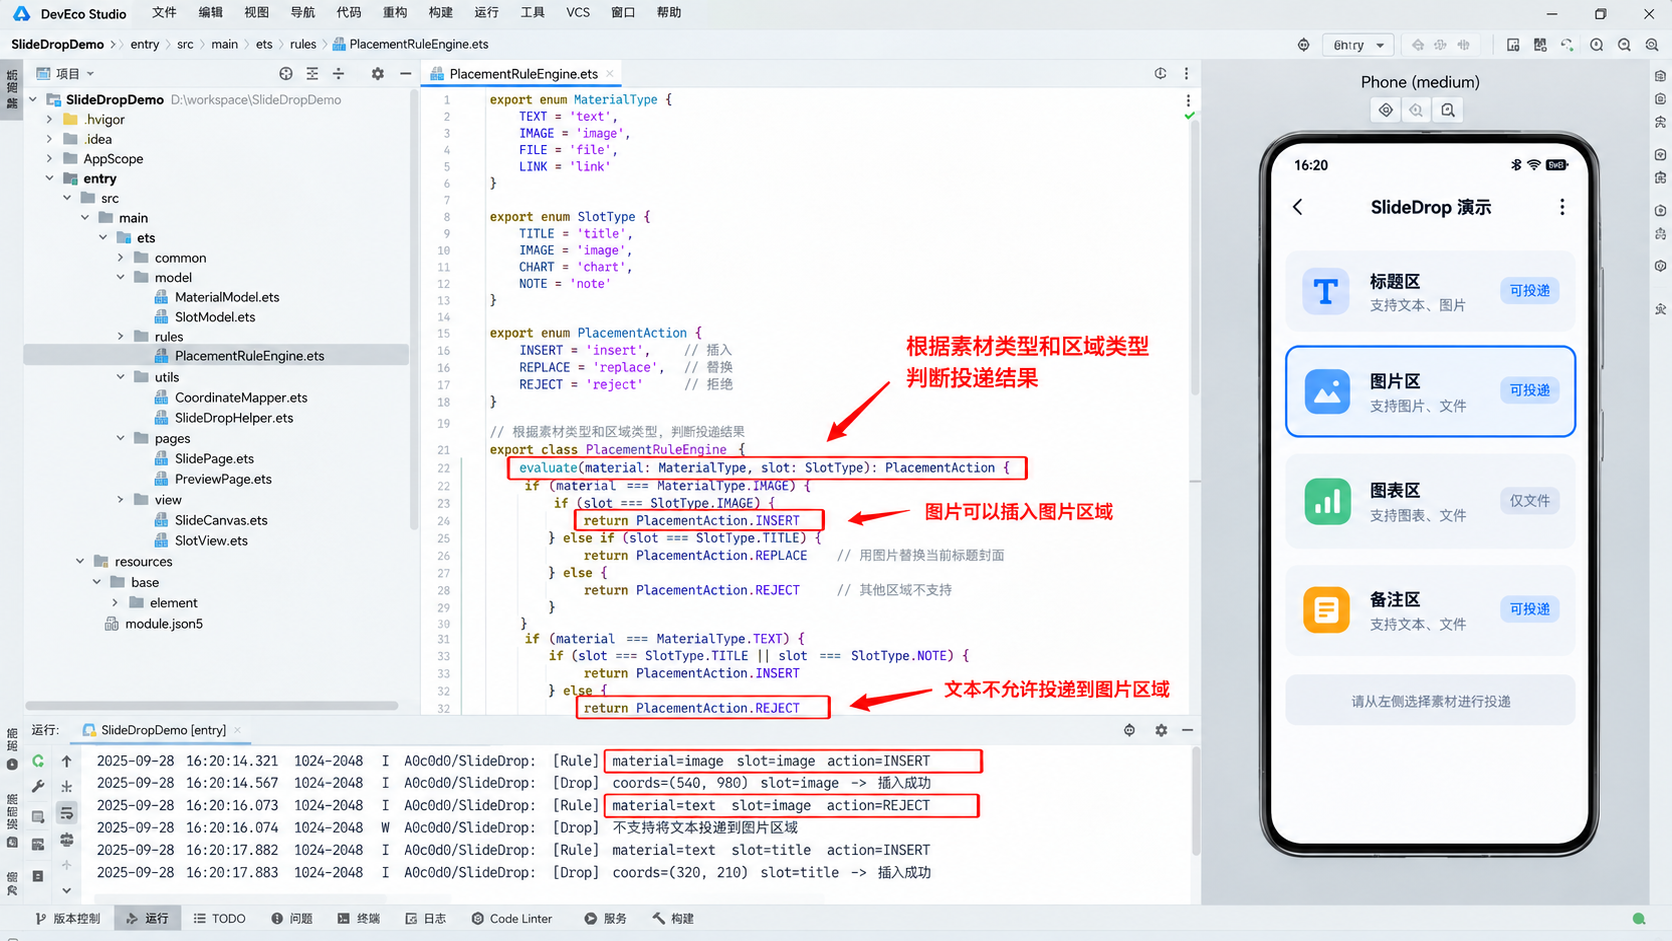
Task: Select SlotView.ets in the project tree
Action: tap(211, 541)
